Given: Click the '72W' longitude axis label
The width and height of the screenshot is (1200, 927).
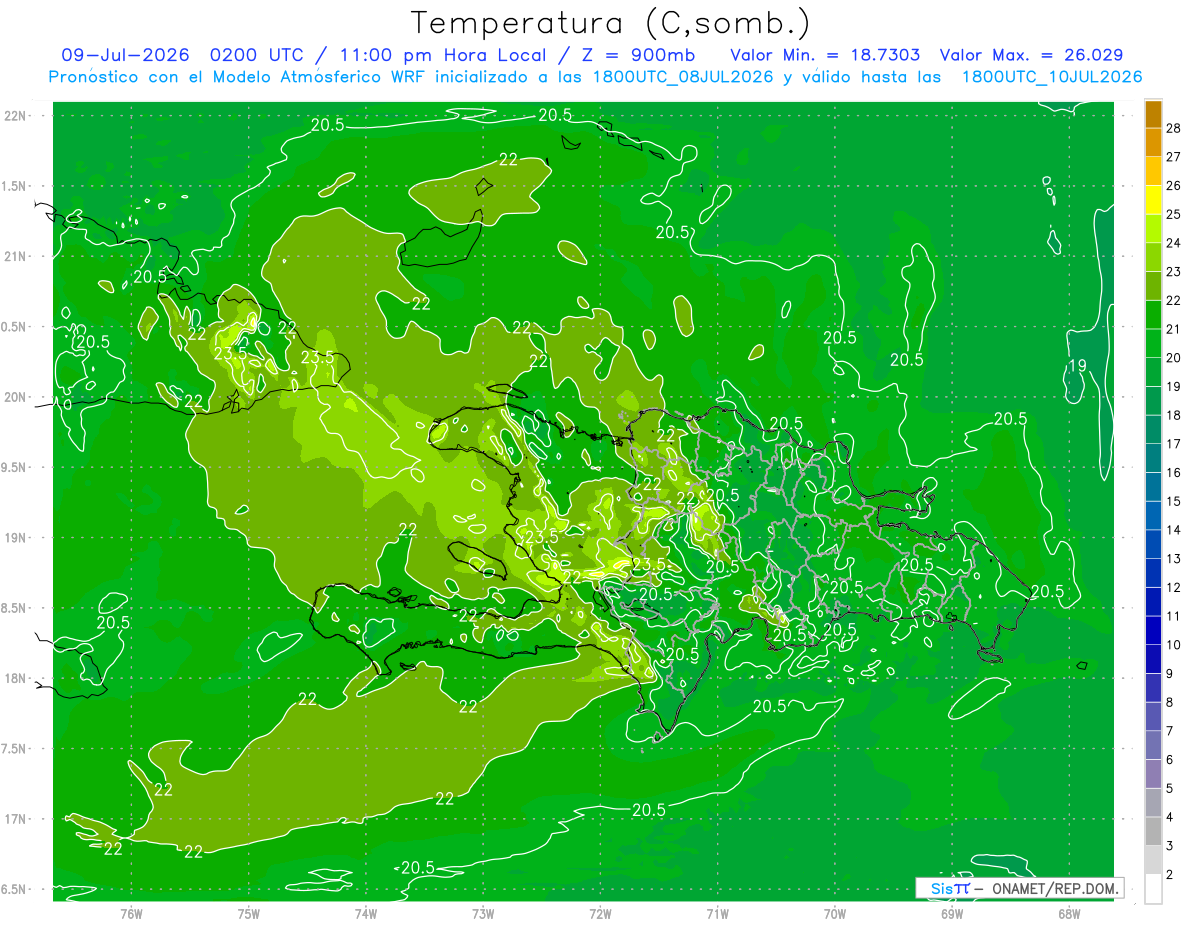Looking at the screenshot, I should click(x=600, y=913).
